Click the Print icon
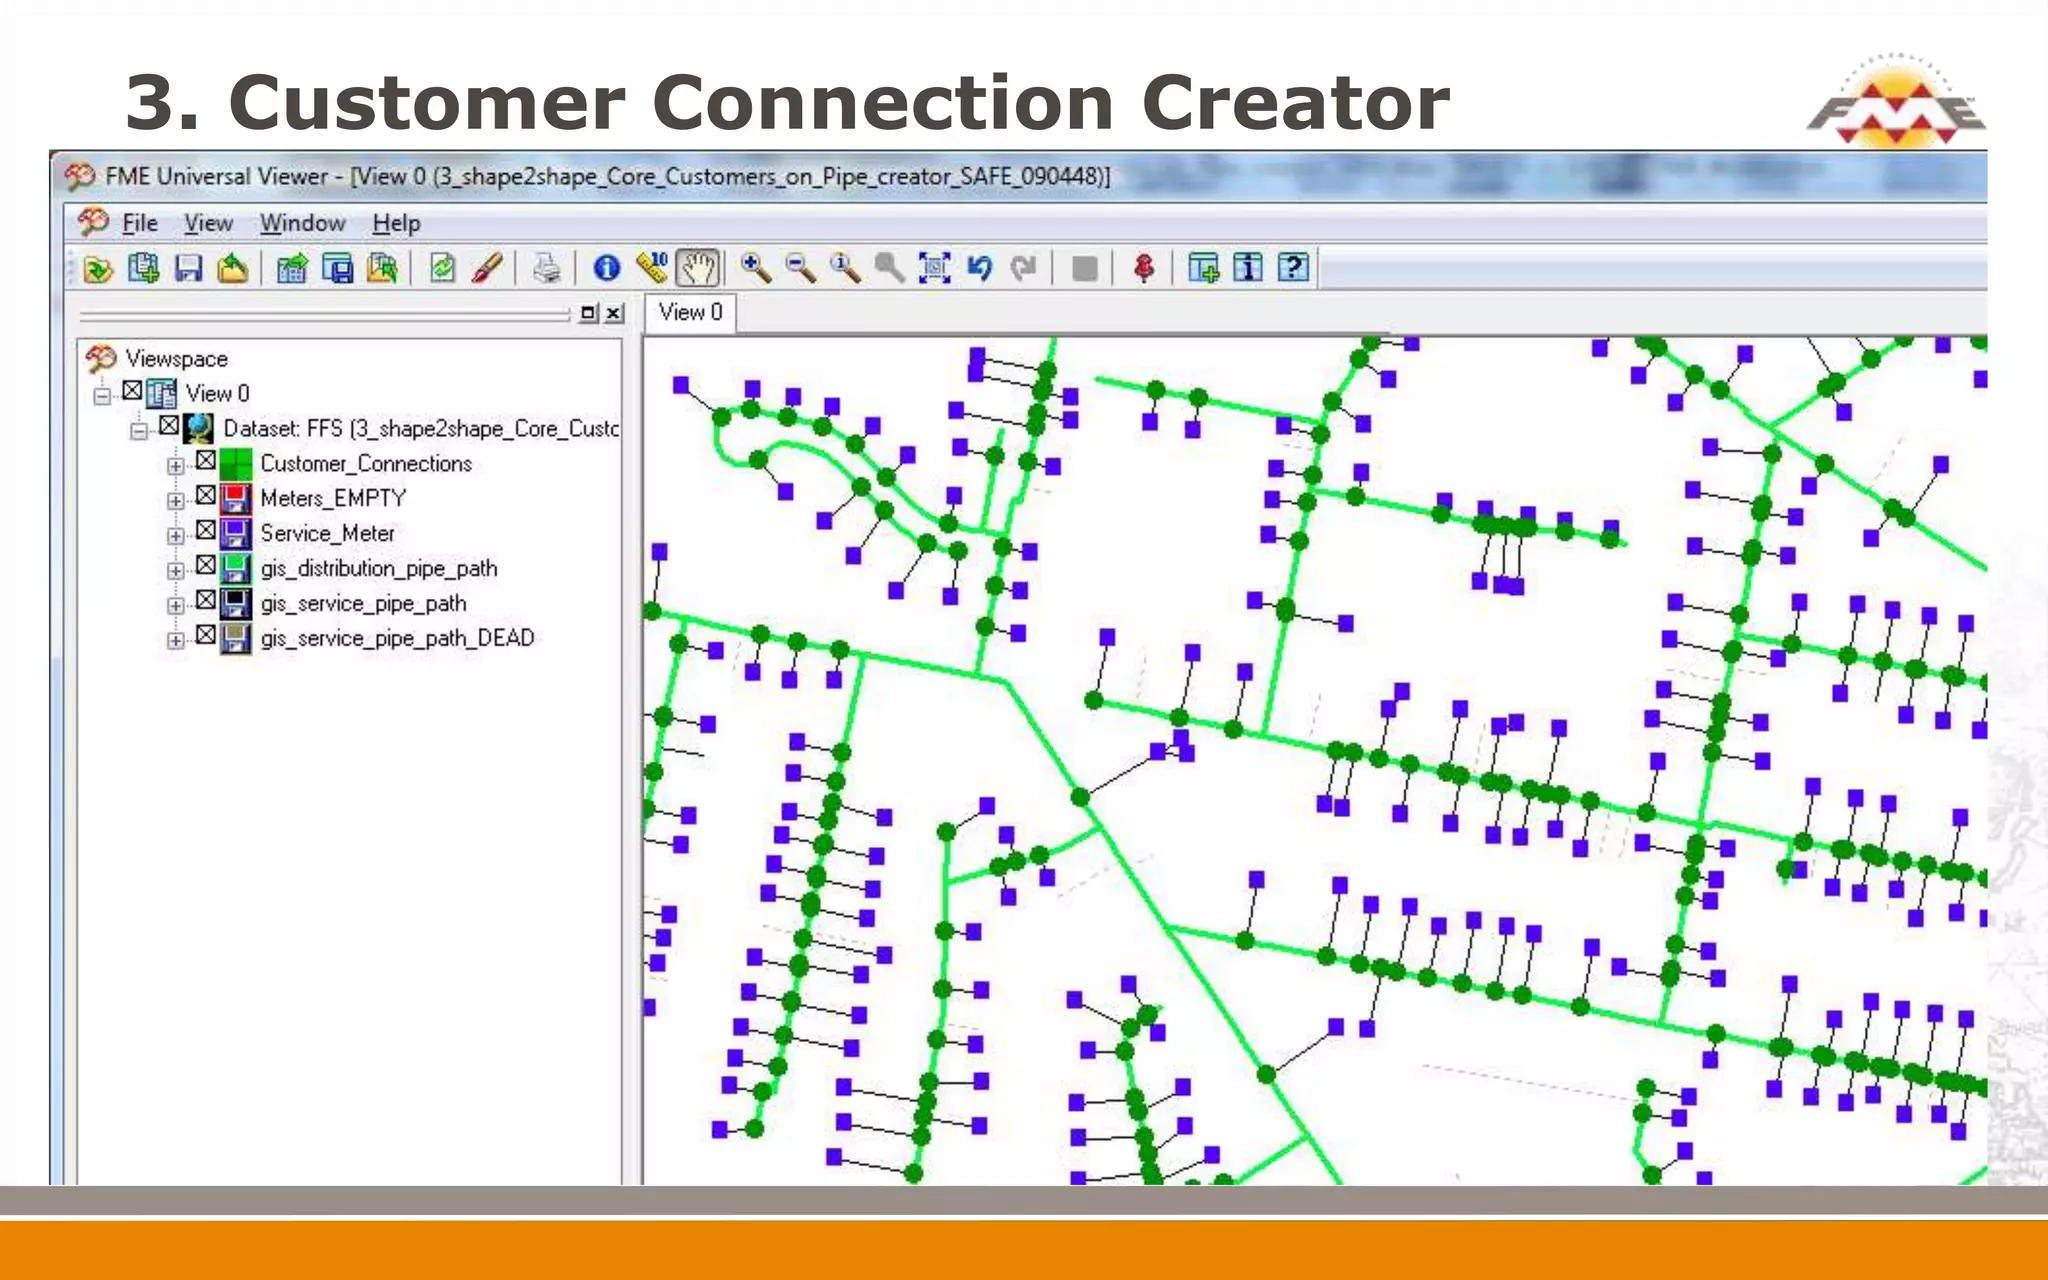 (547, 269)
